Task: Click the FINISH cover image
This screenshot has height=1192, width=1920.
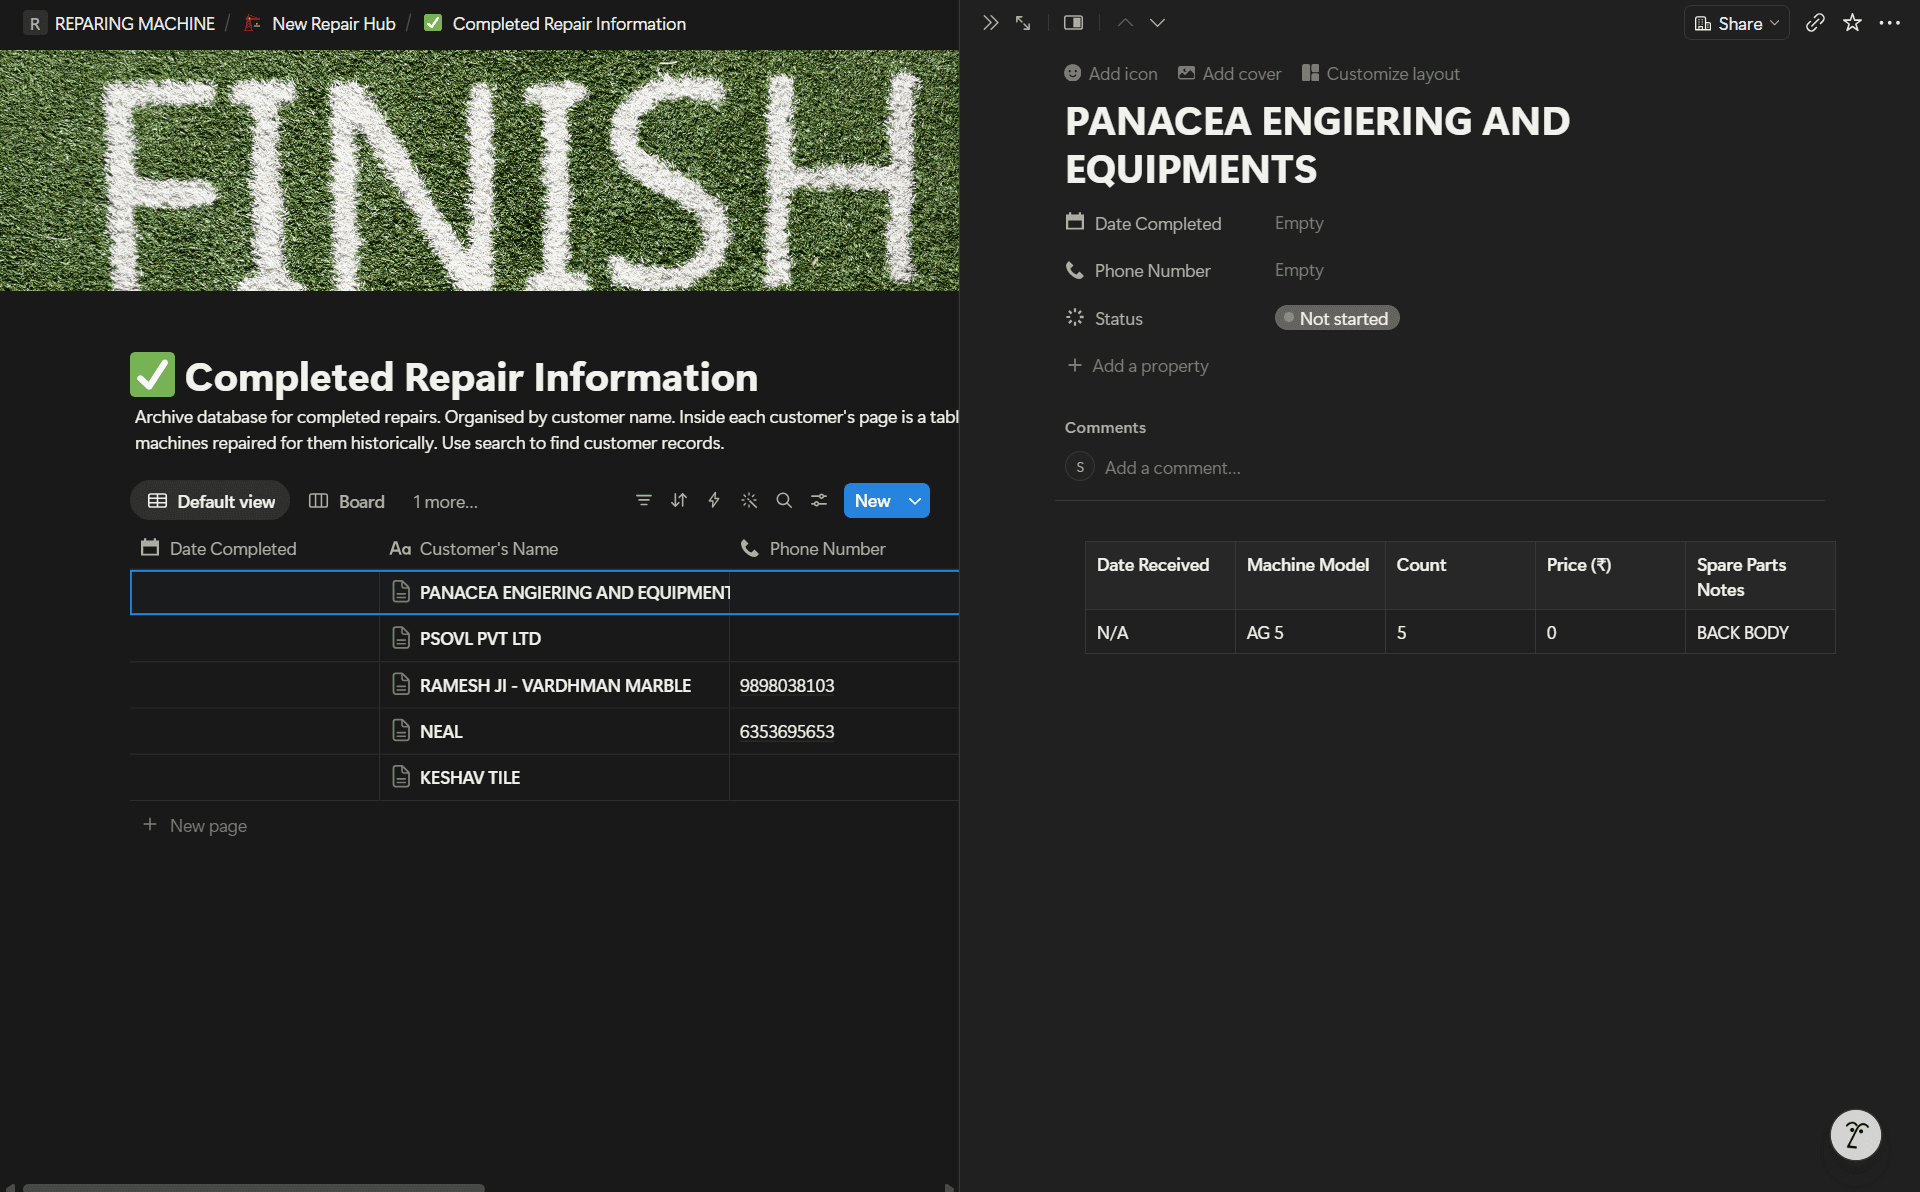Action: point(479,170)
